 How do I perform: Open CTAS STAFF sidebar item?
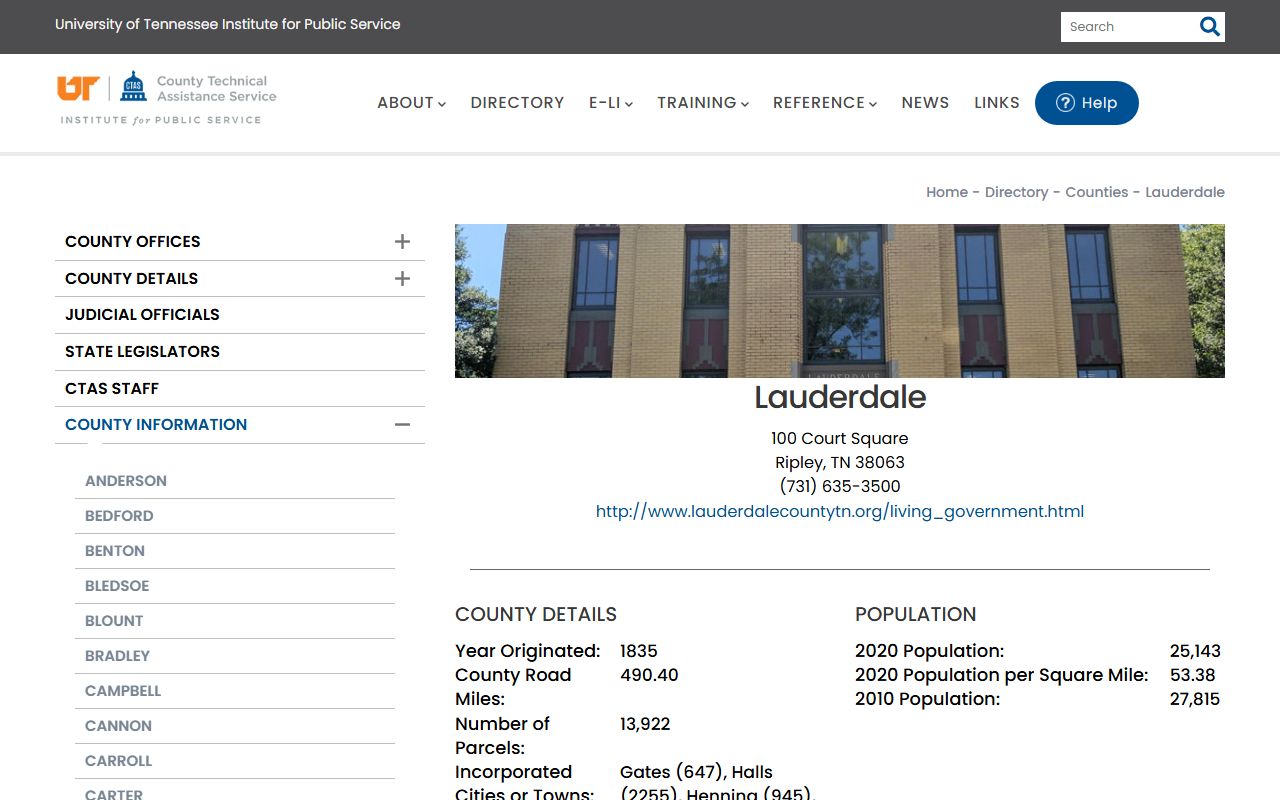tap(240, 389)
